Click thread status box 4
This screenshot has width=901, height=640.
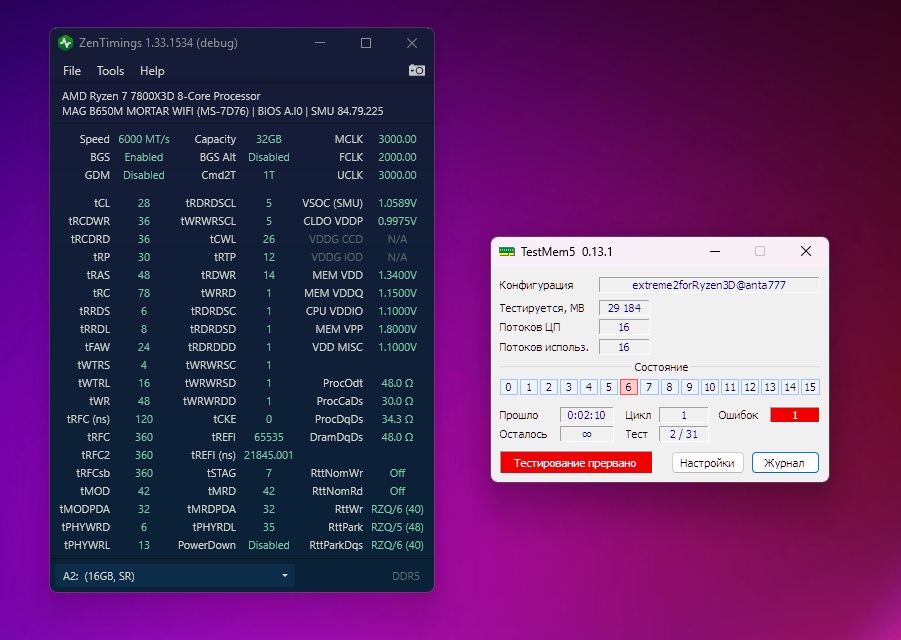pyautogui.click(x=589, y=387)
